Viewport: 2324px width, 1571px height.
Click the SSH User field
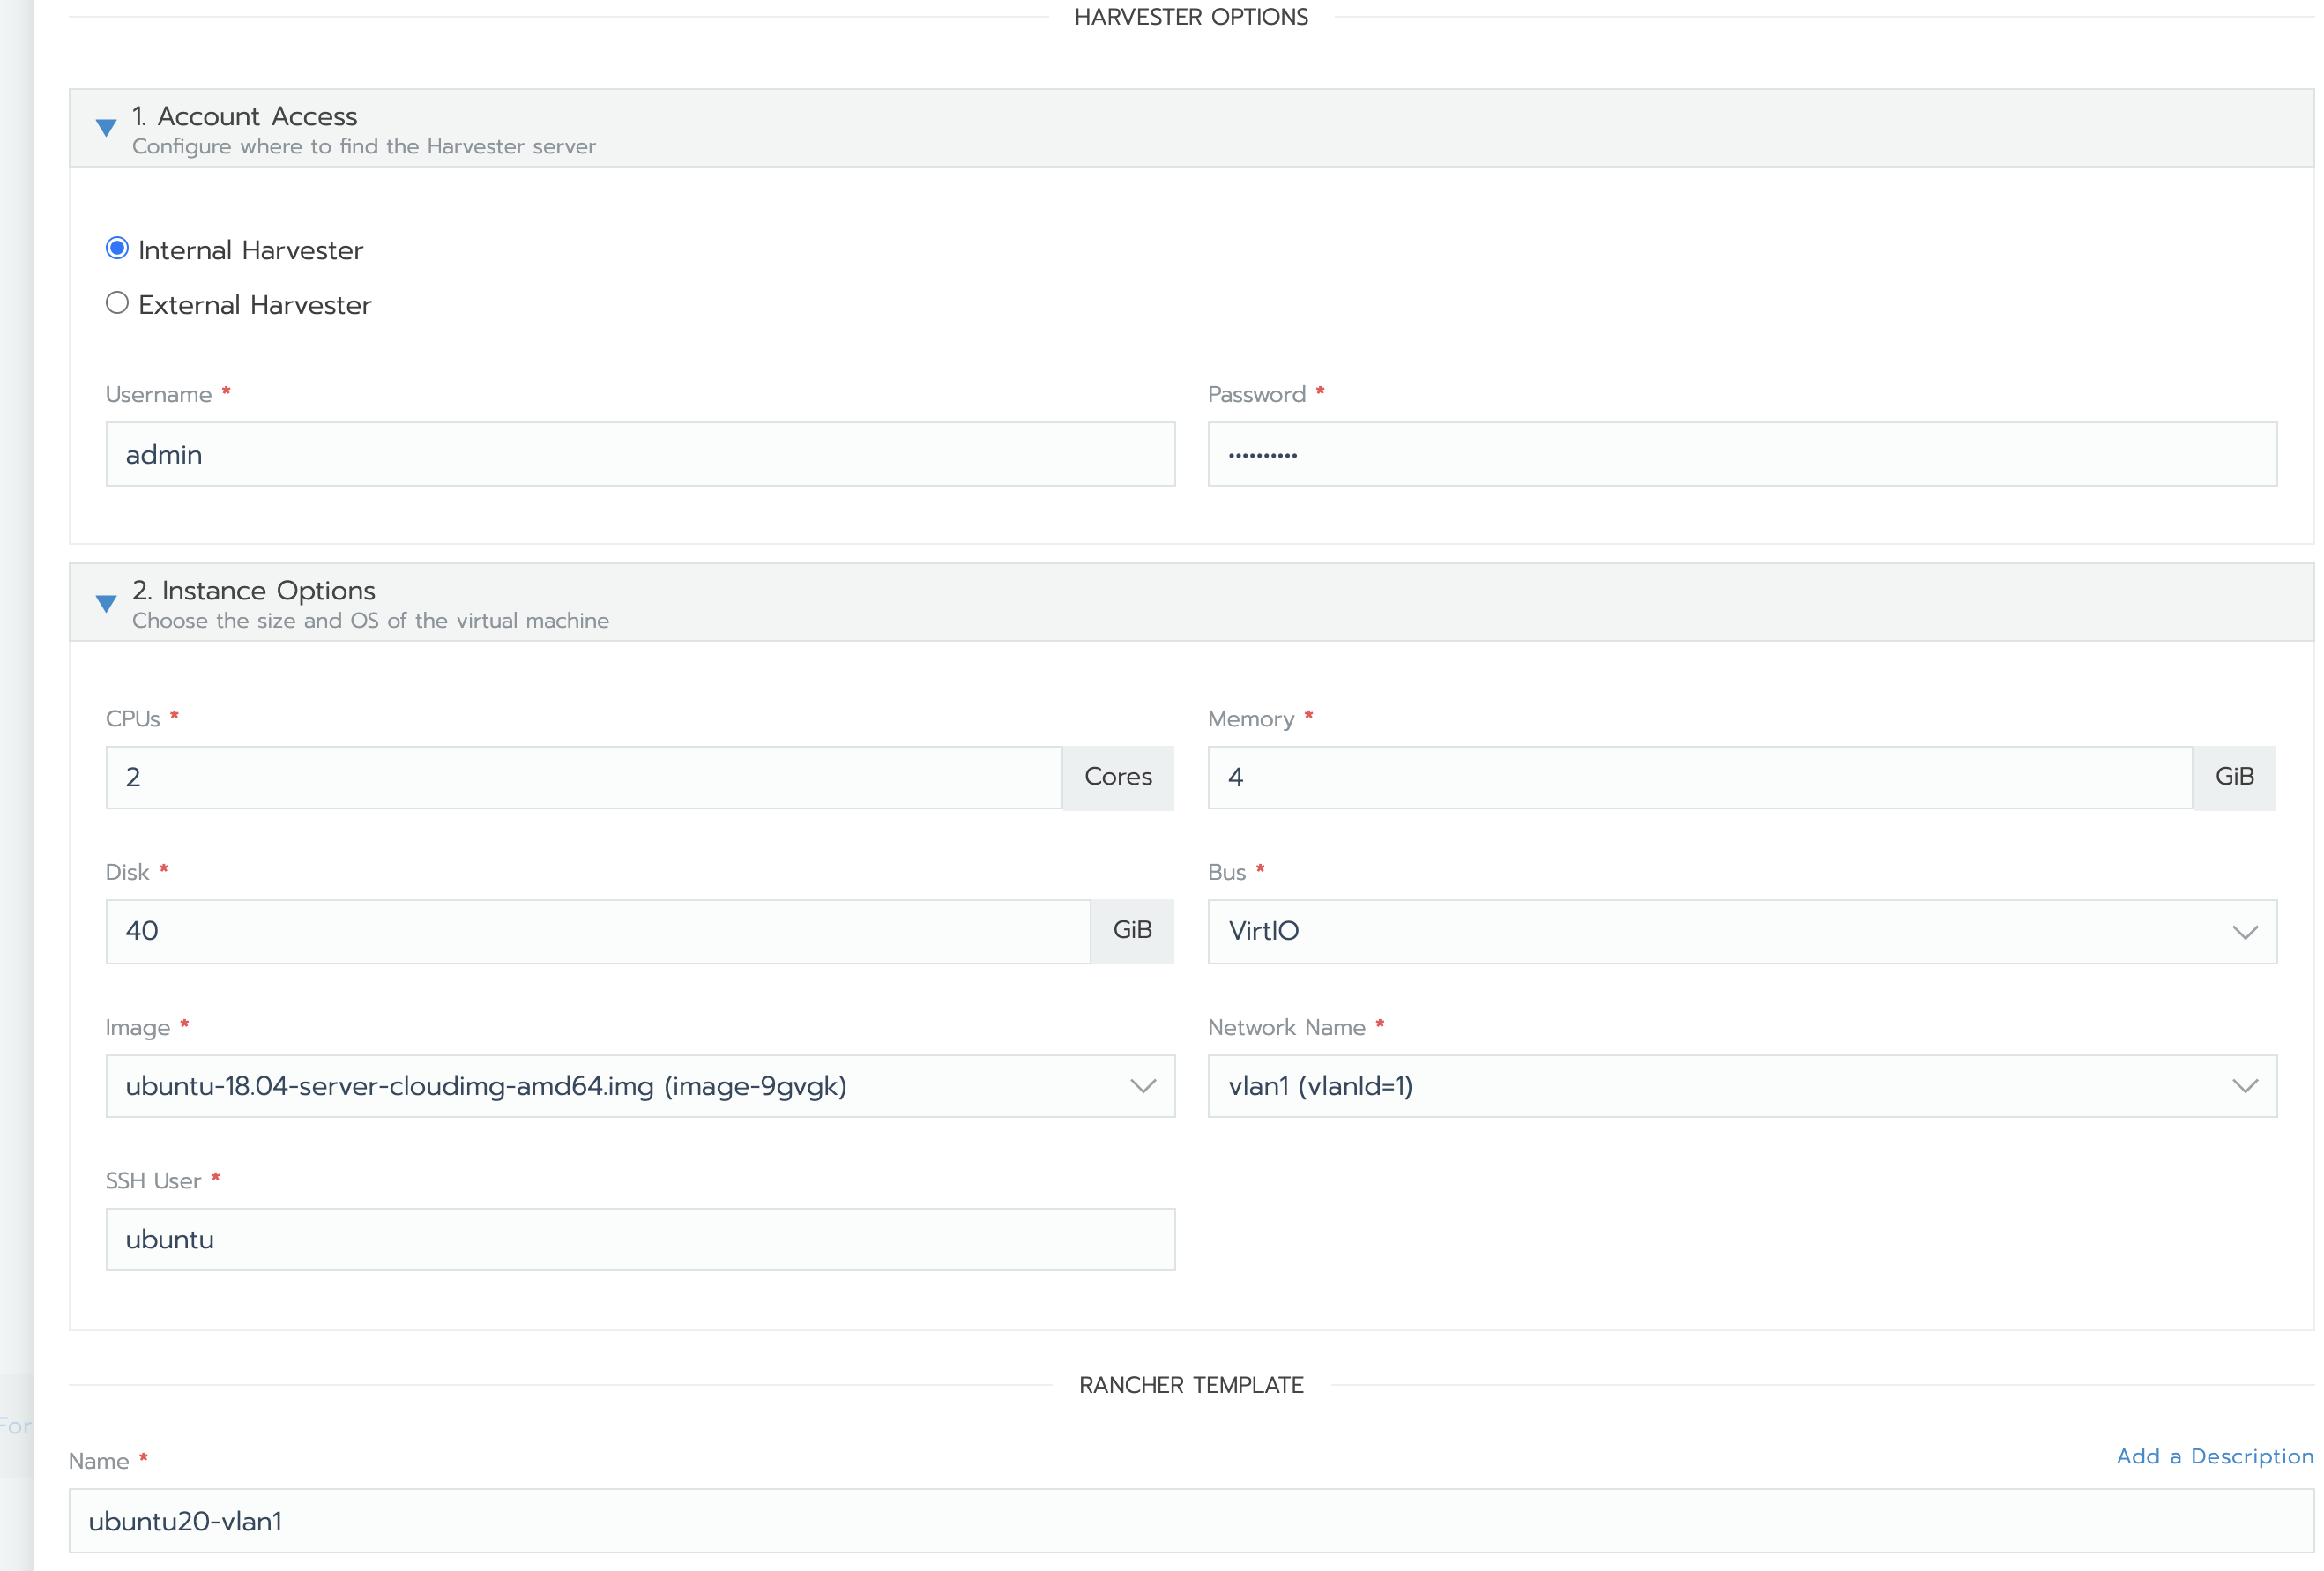point(640,1240)
